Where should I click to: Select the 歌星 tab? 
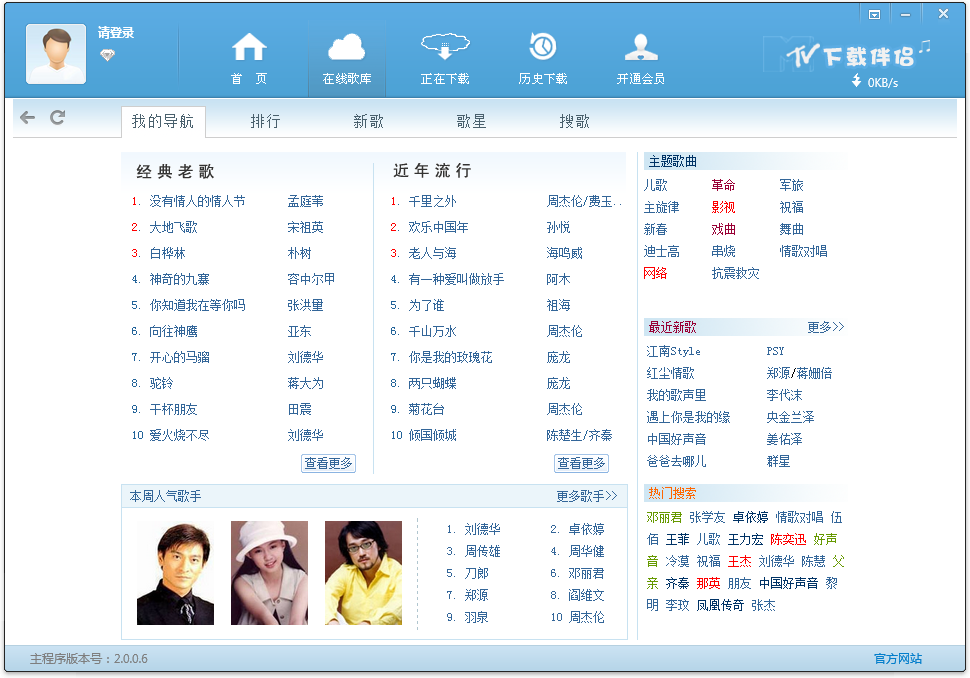click(x=471, y=122)
